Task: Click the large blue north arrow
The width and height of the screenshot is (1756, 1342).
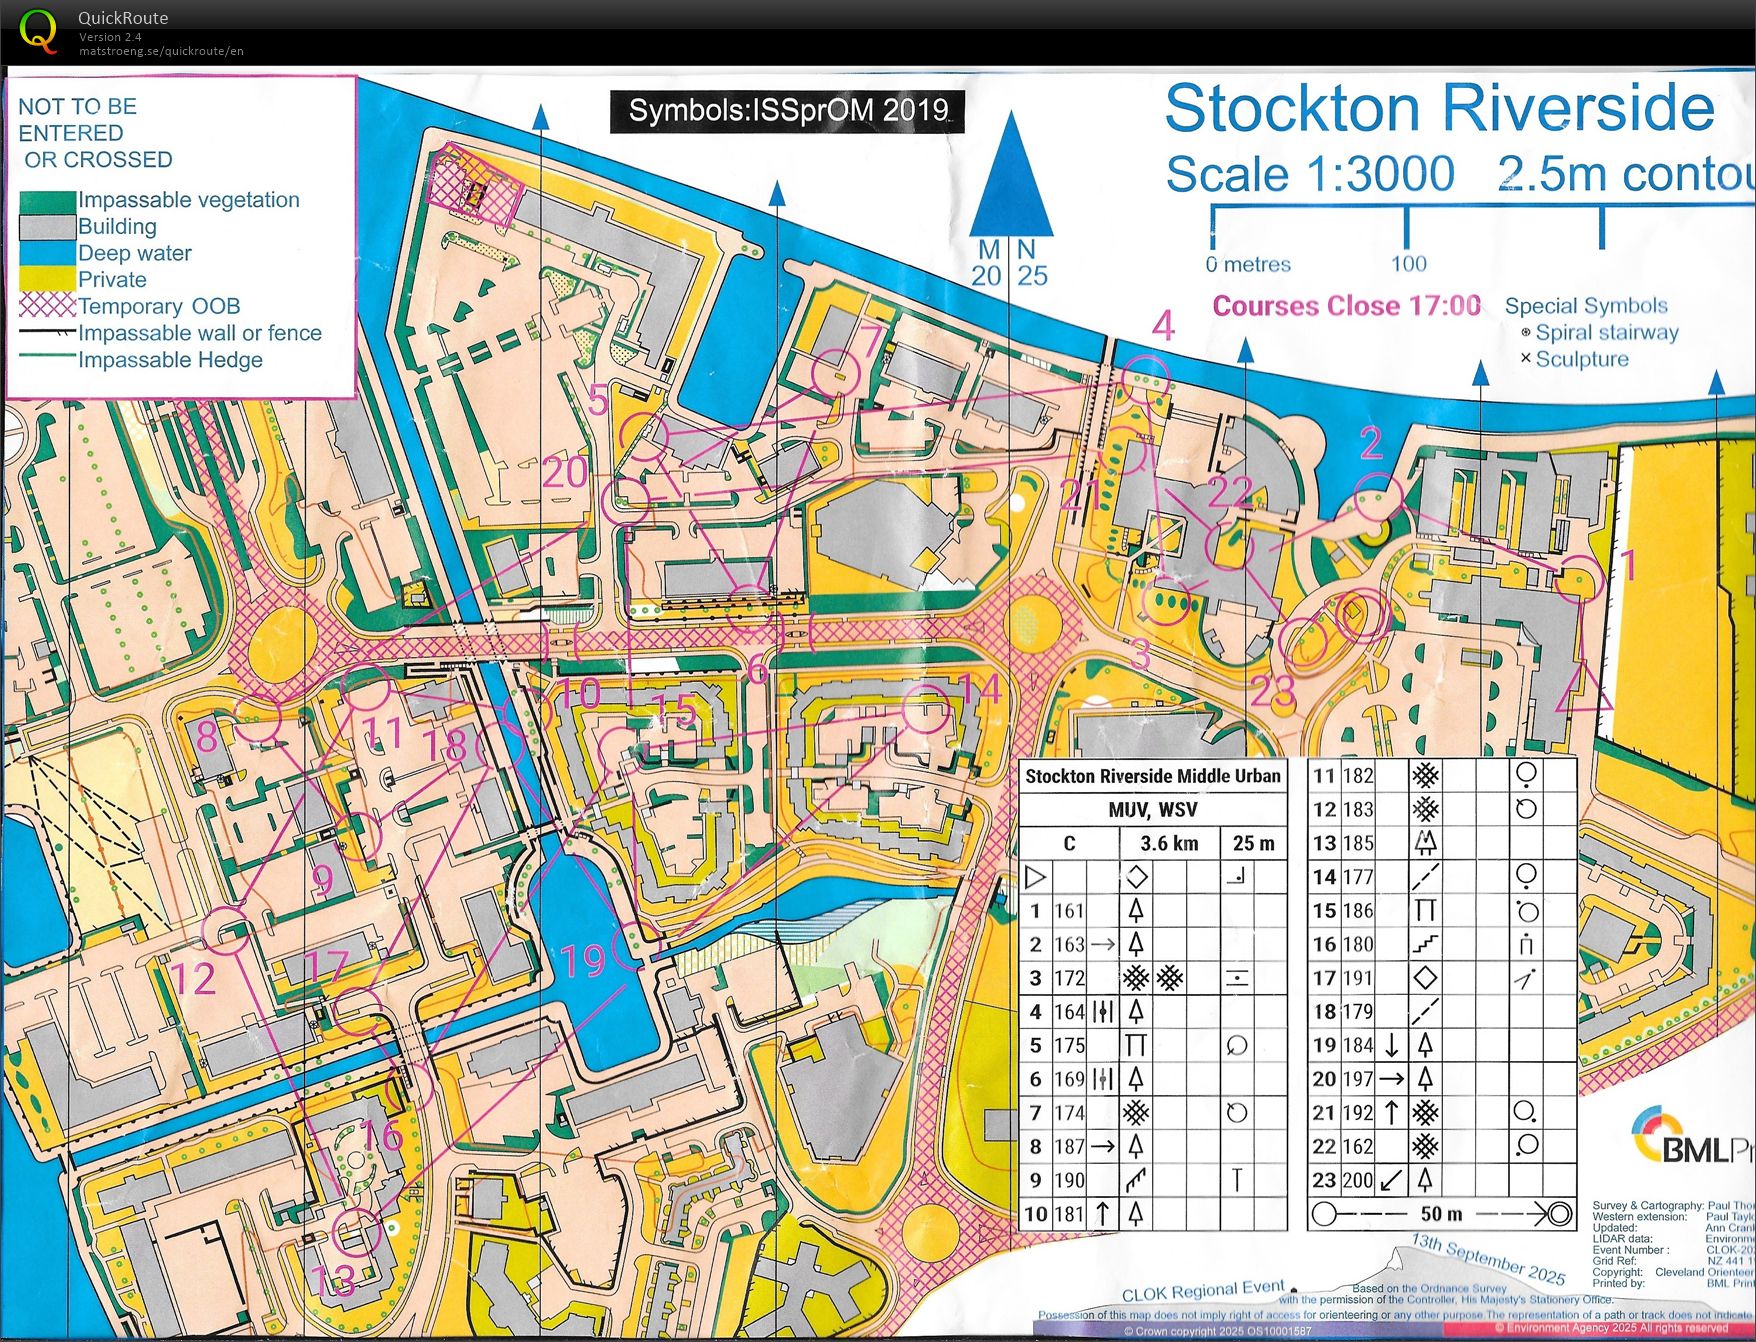Action: tap(1010, 173)
